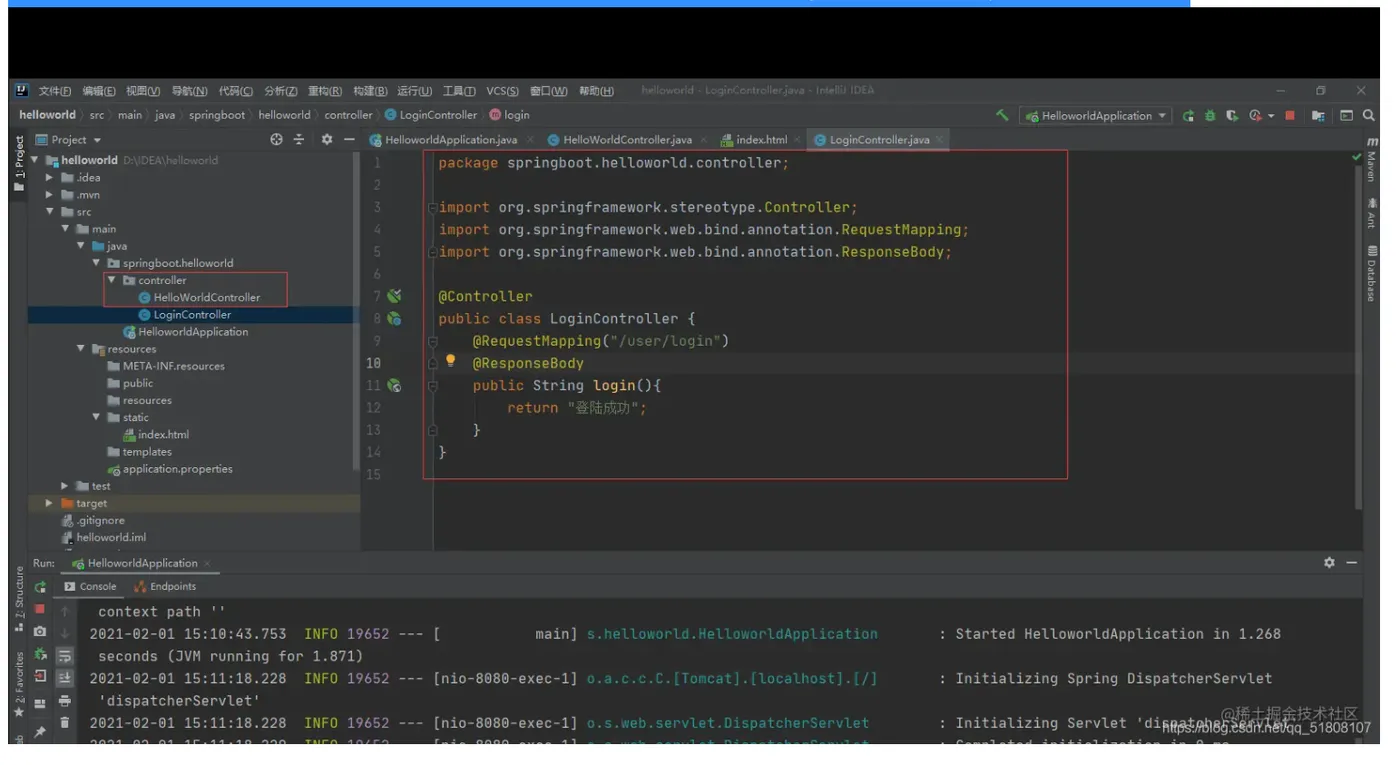1400x765 pixels.
Task: Open the 重构(R) menu
Action: coord(325,91)
